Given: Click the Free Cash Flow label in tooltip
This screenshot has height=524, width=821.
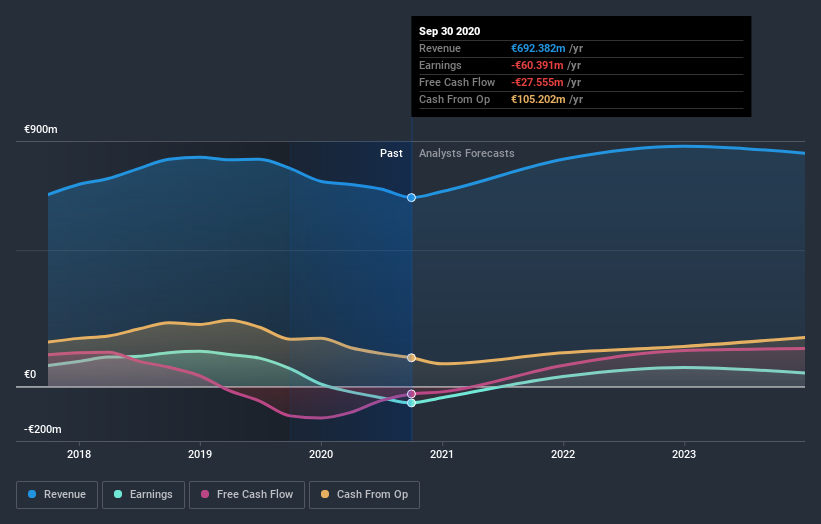Looking at the screenshot, I should (x=457, y=82).
